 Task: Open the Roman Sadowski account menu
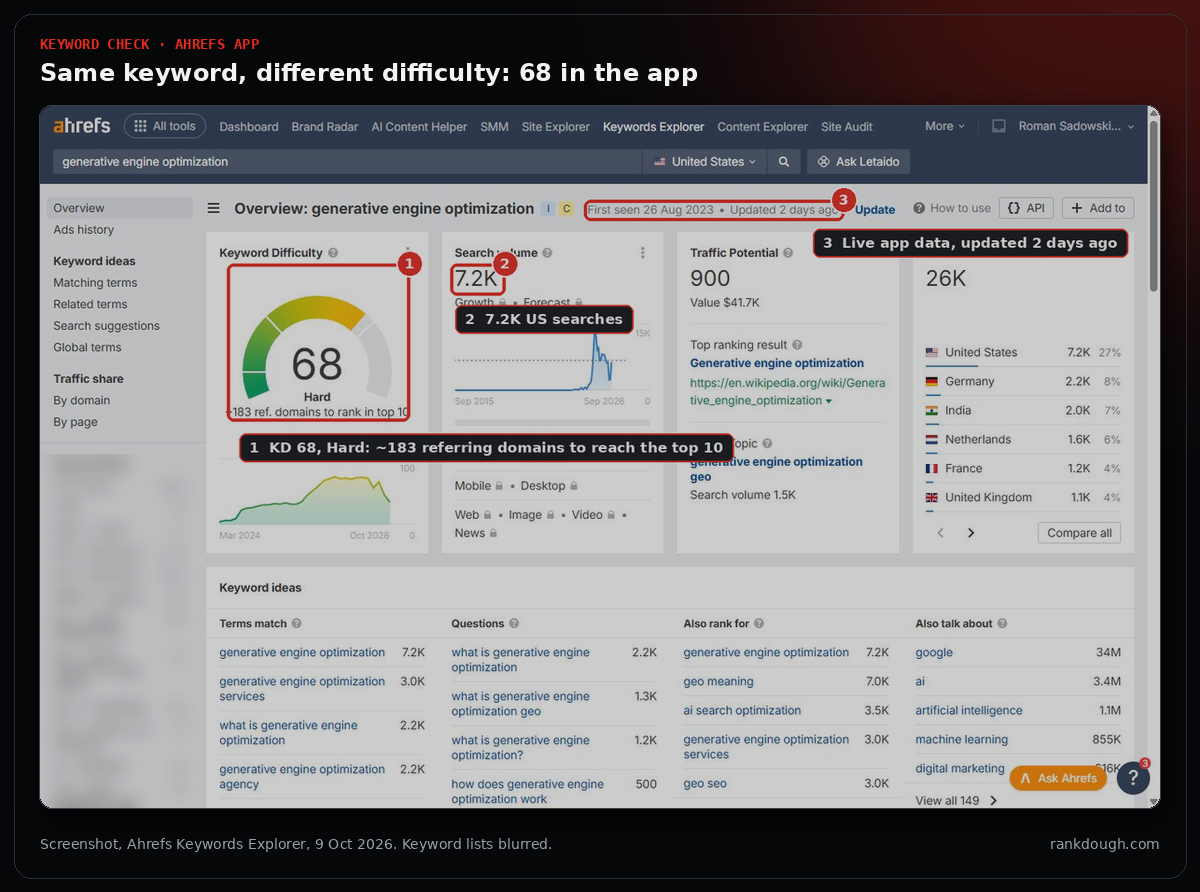tap(1077, 126)
